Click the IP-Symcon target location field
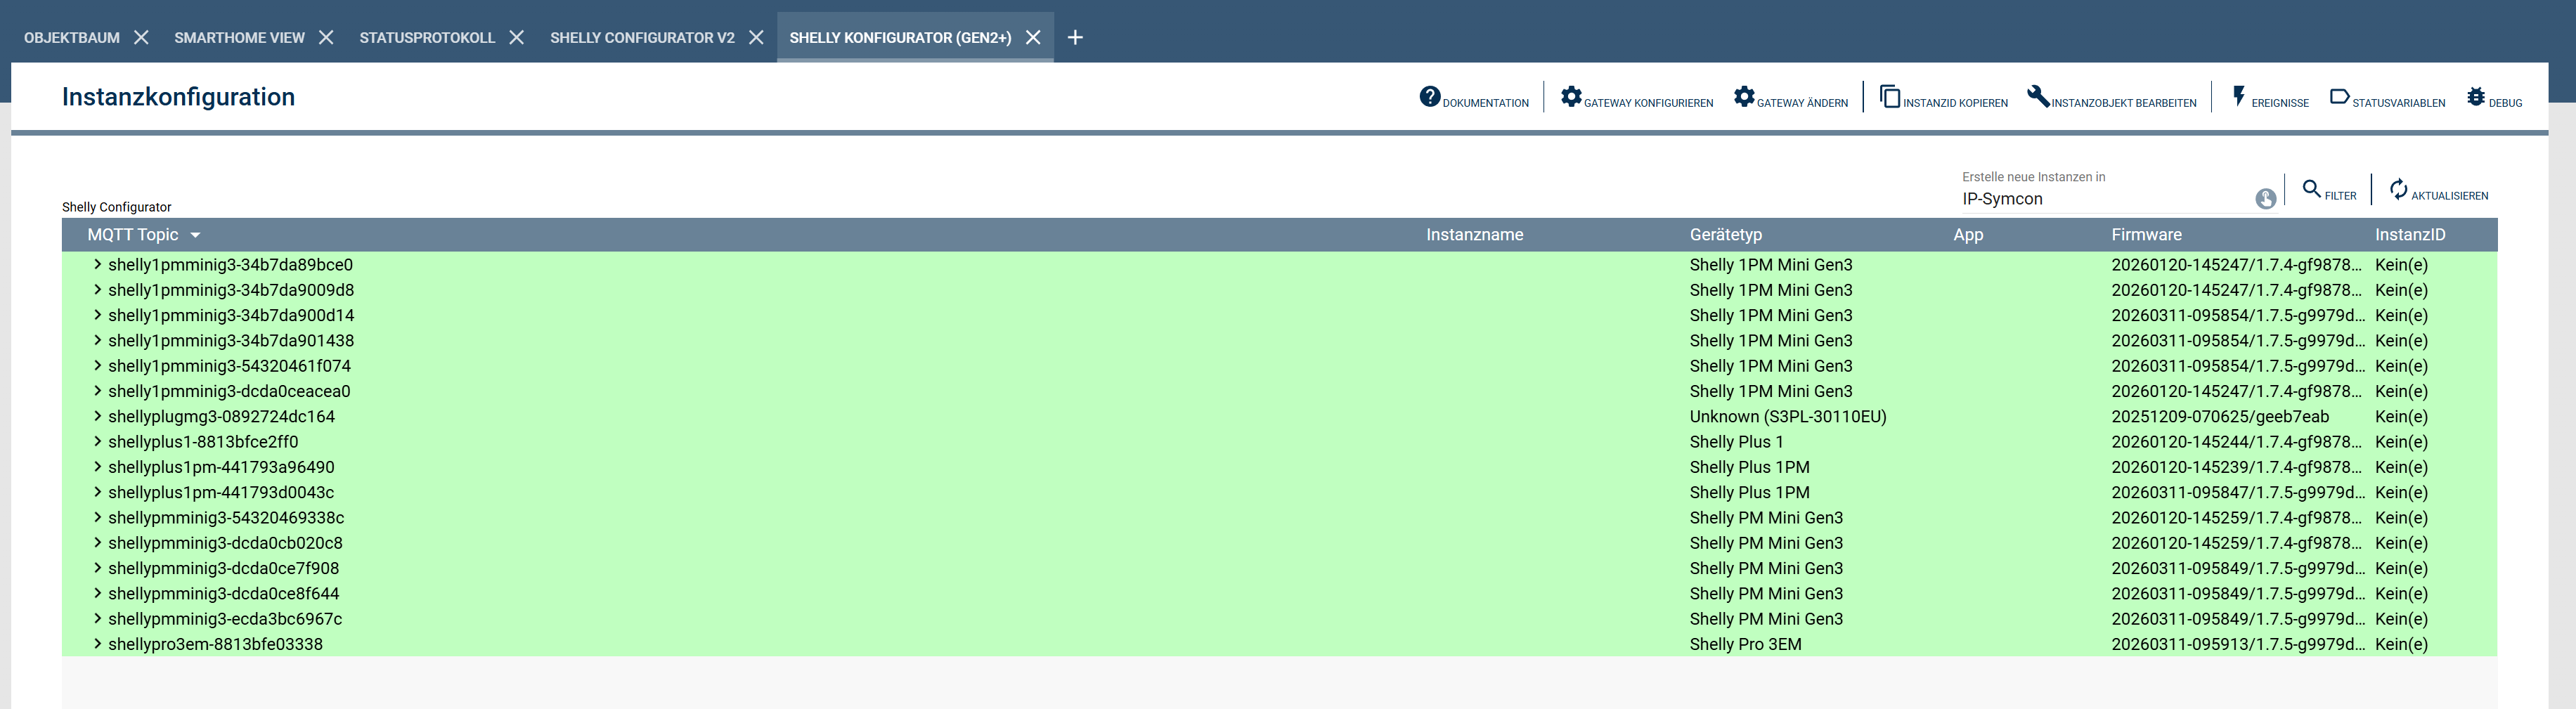The width and height of the screenshot is (2576, 709). click(x=2100, y=199)
